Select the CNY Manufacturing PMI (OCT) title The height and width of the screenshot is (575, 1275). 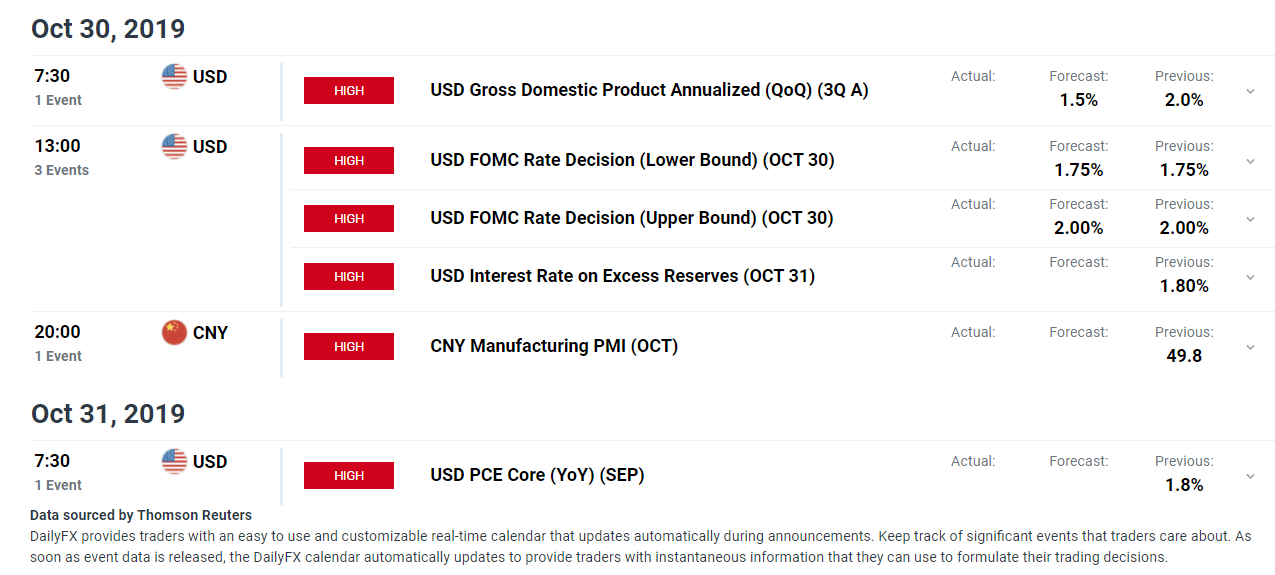pos(554,346)
